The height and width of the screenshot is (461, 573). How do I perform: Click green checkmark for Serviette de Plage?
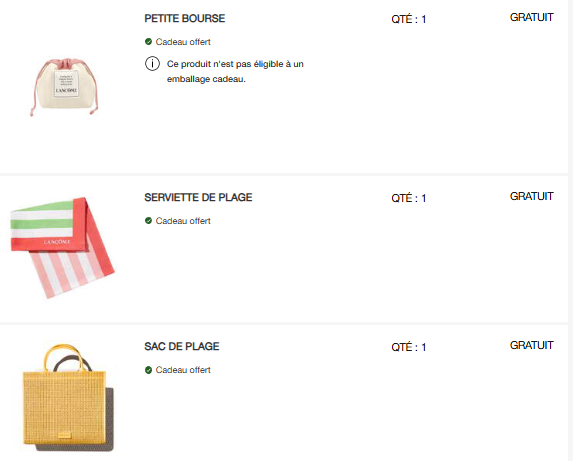coord(148,221)
